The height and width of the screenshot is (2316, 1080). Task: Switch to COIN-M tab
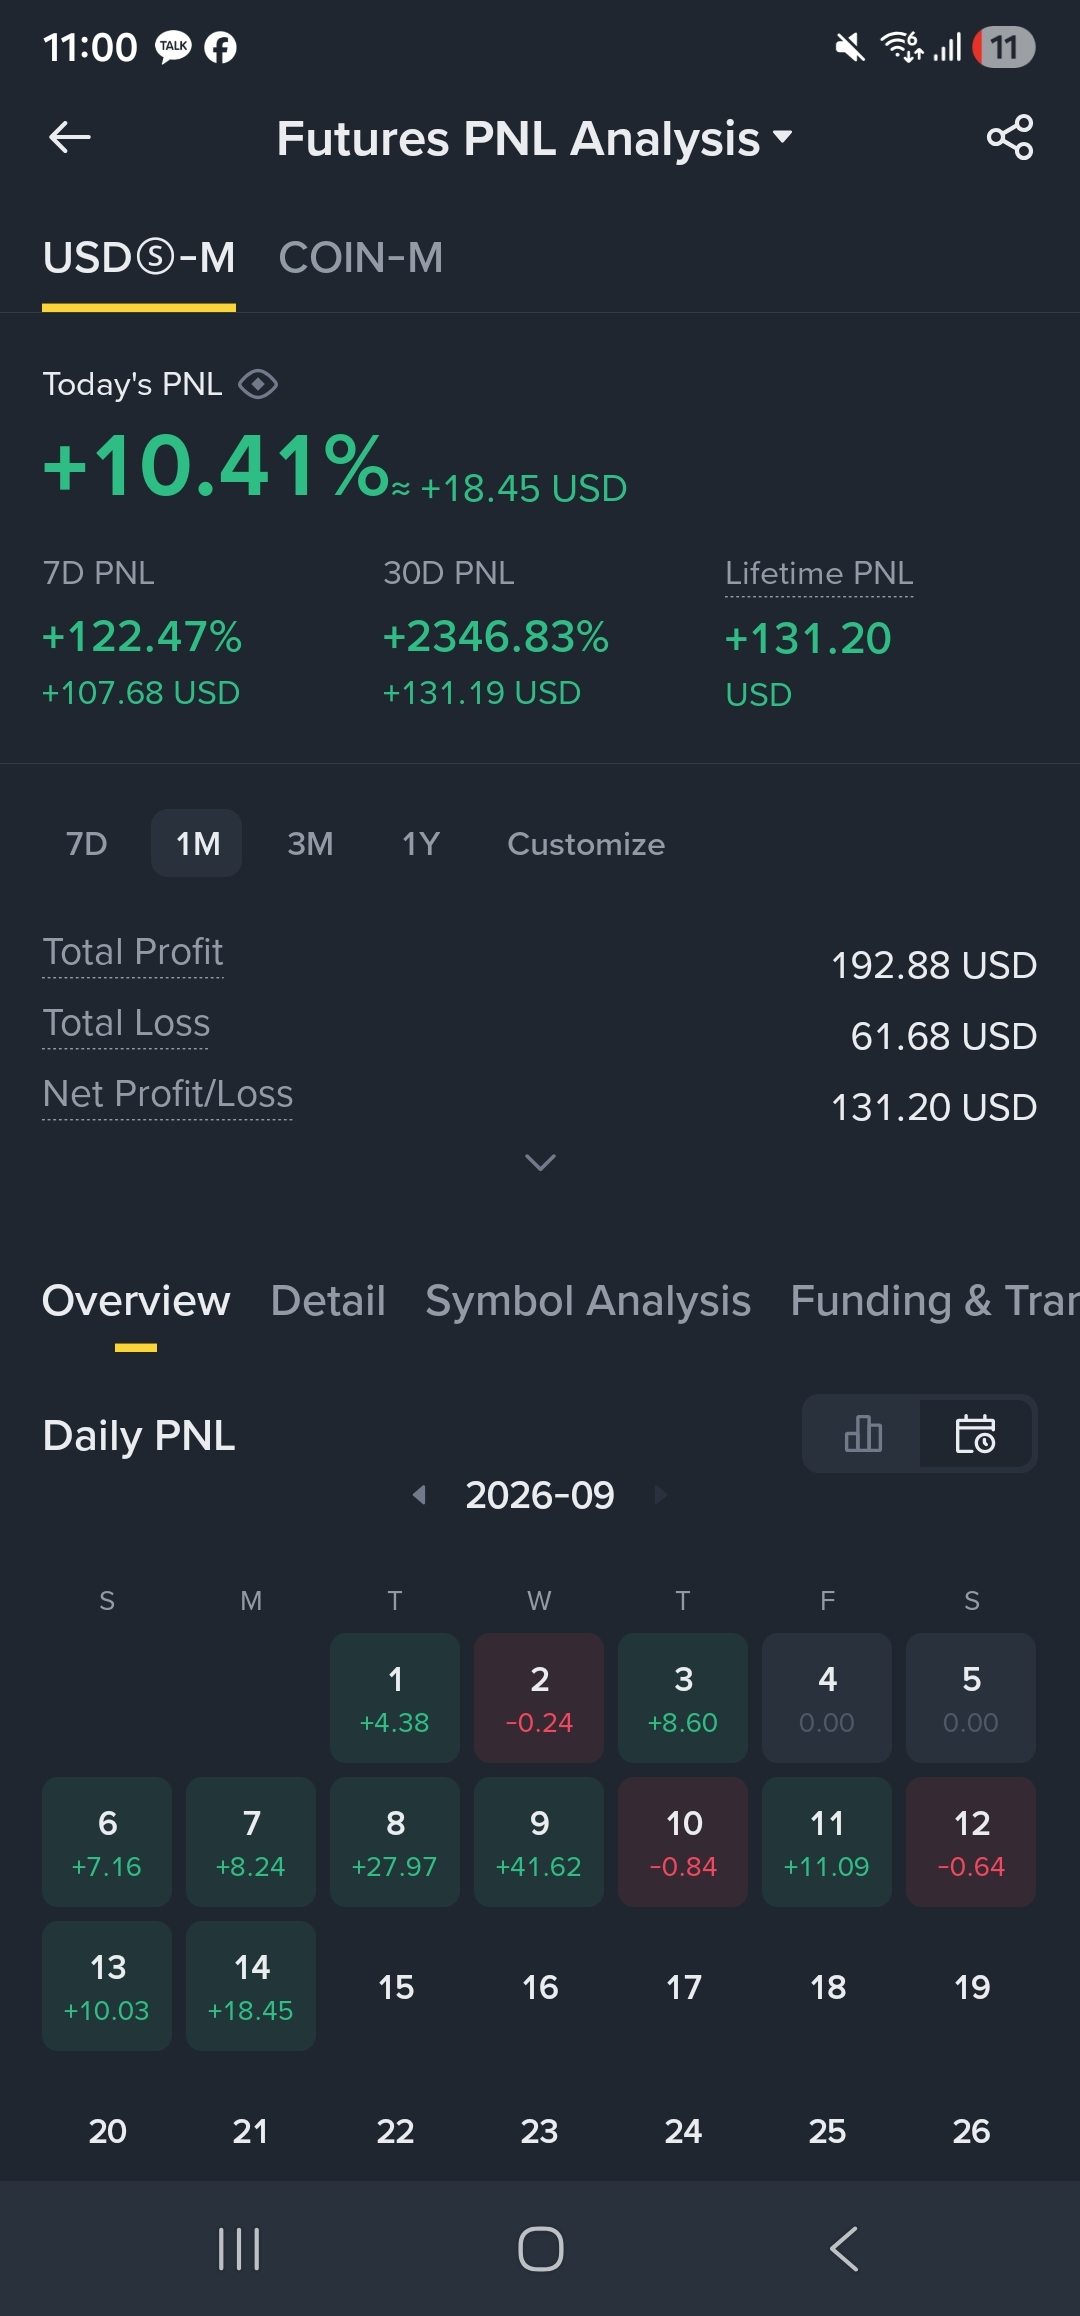(x=361, y=258)
